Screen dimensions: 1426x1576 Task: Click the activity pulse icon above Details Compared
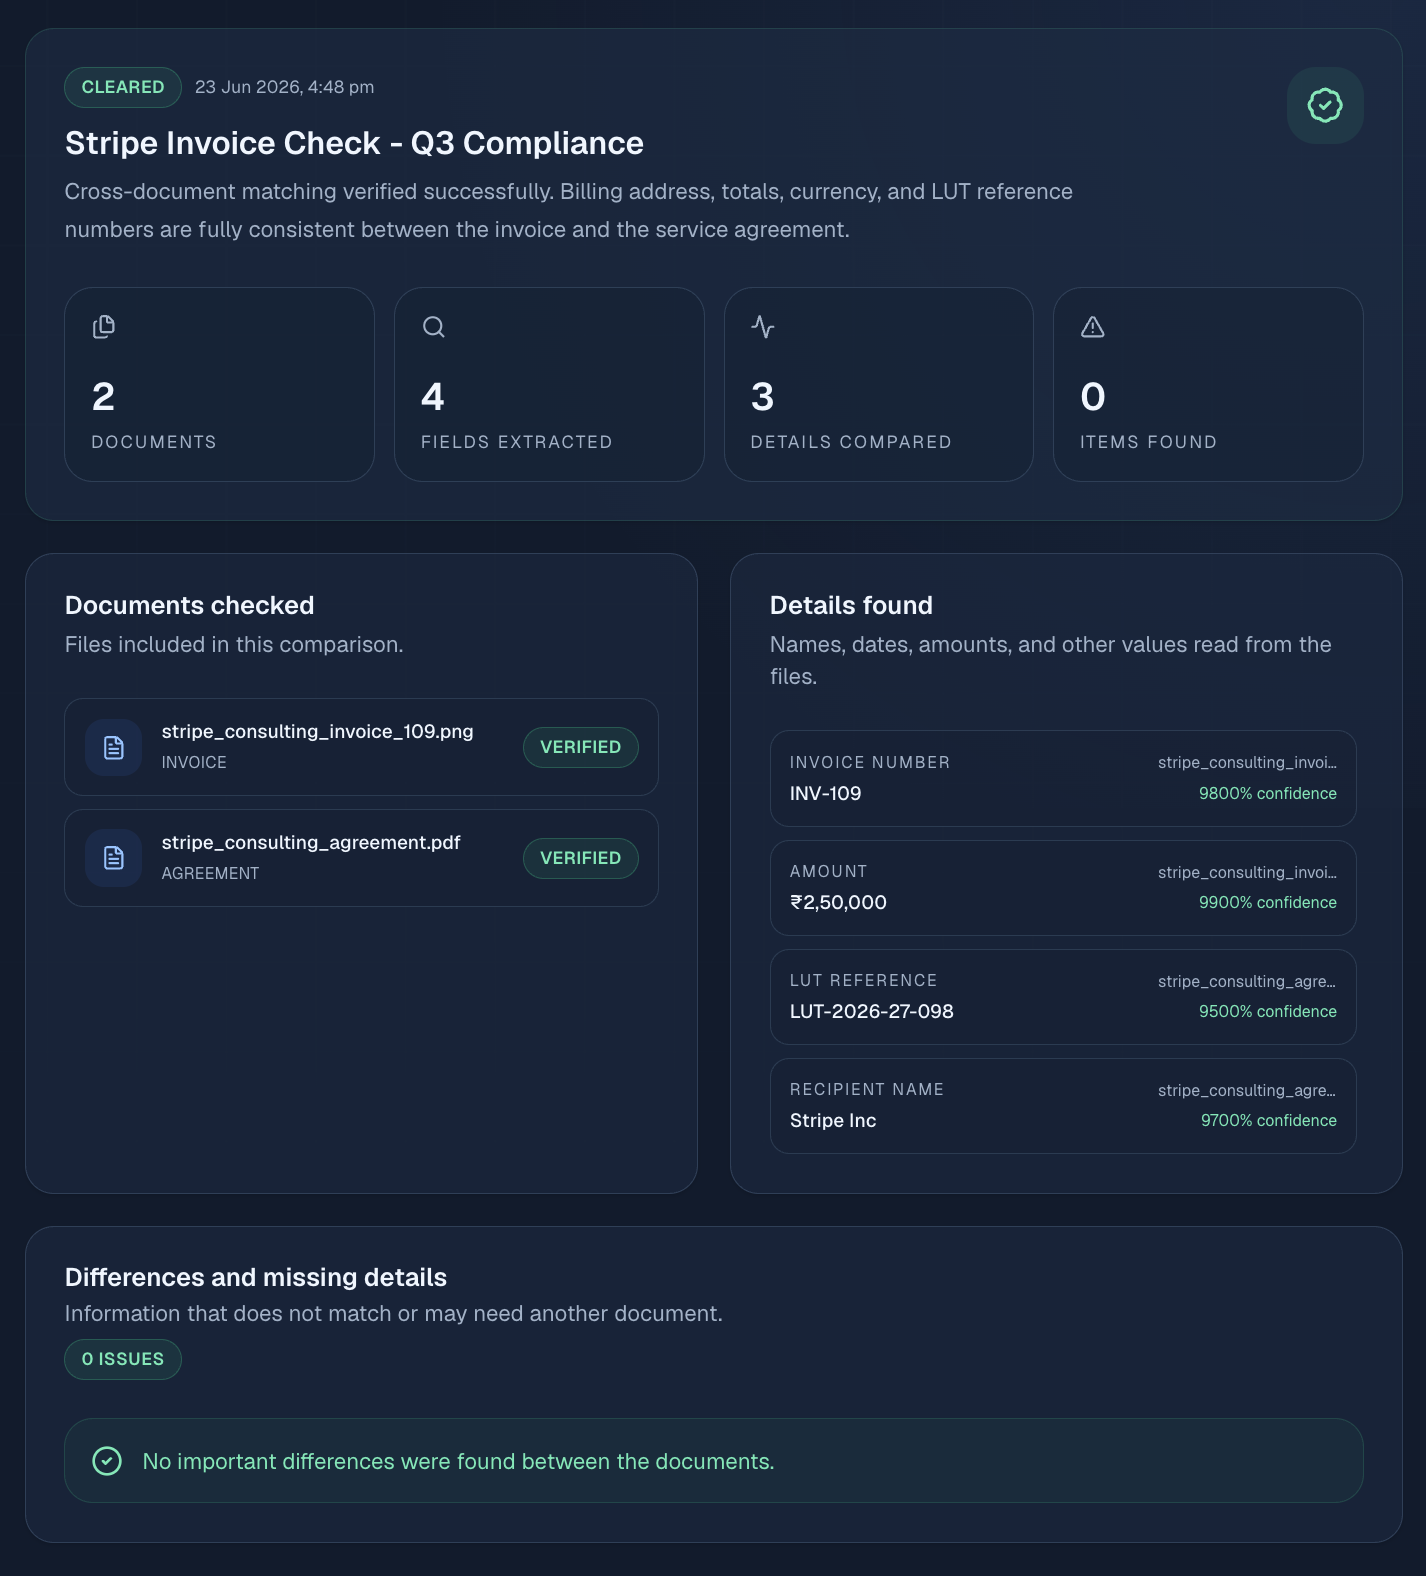(763, 327)
